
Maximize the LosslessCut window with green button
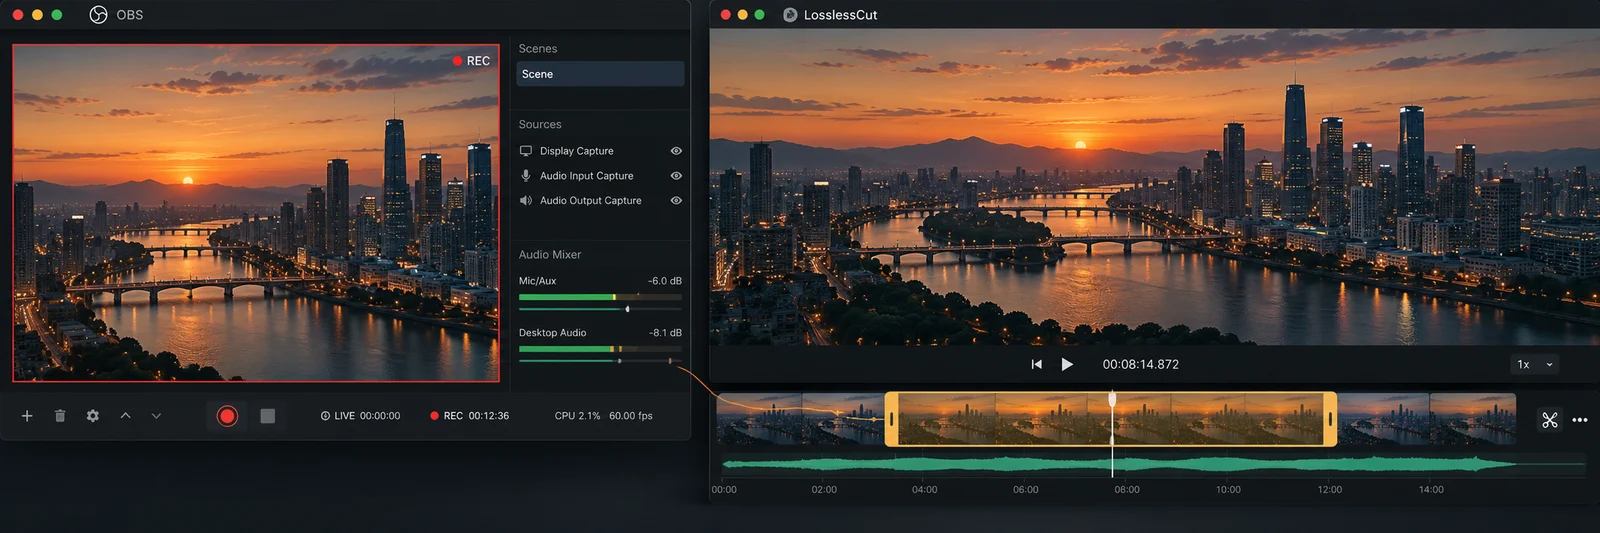tap(759, 15)
